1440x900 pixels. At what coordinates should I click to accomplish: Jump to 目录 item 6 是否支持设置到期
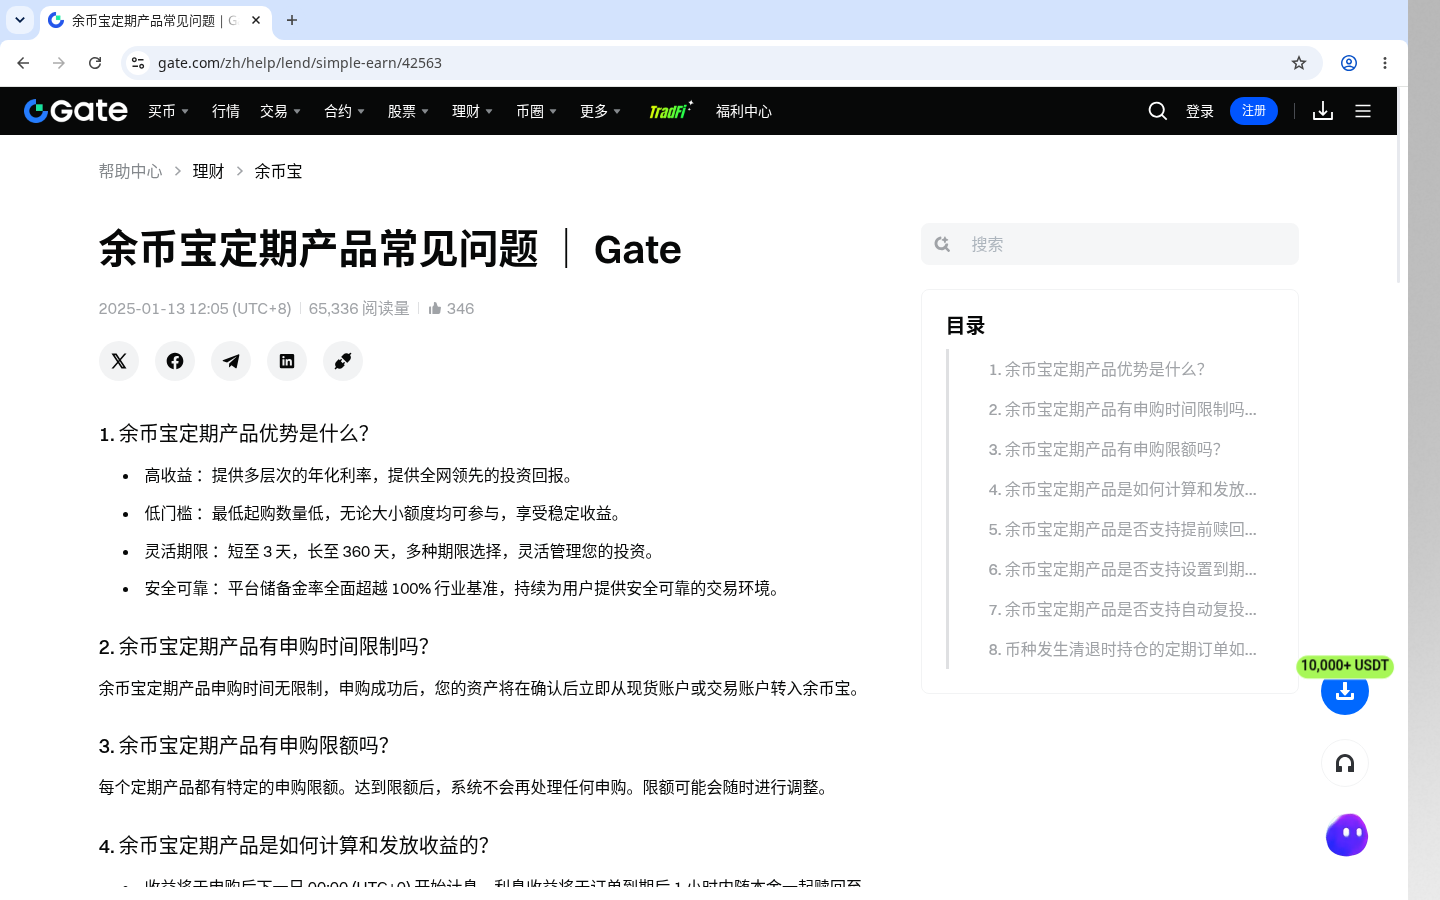(1122, 569)
